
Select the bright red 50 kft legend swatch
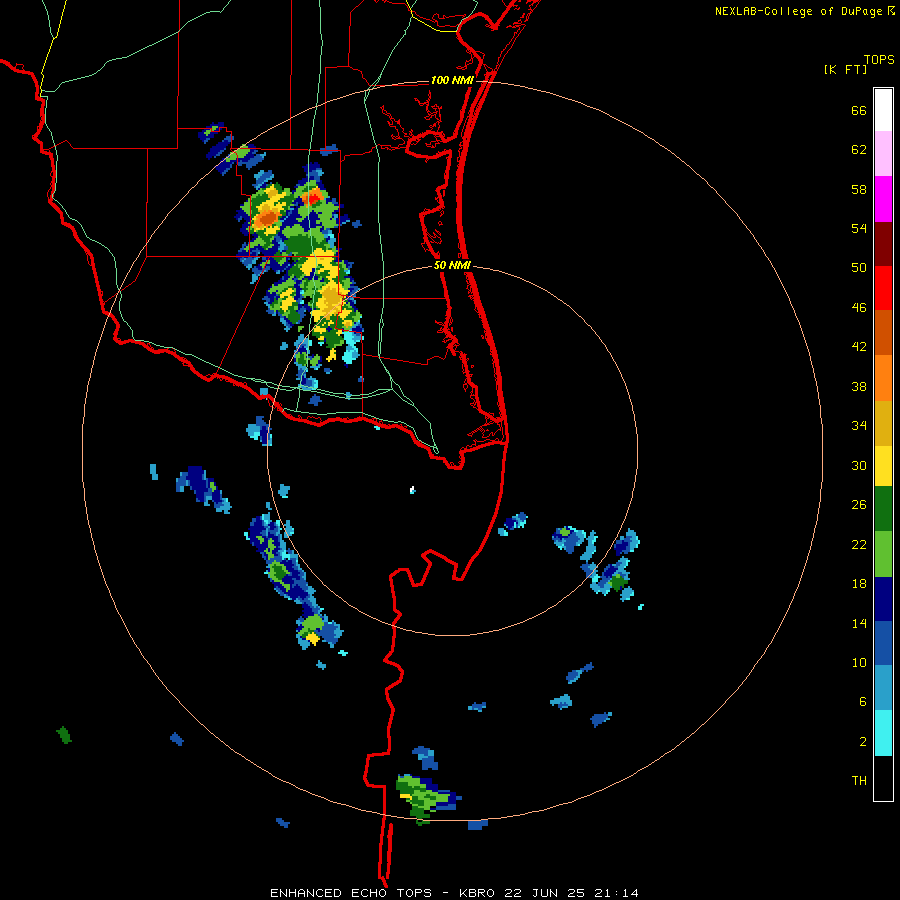coord(883,288)
